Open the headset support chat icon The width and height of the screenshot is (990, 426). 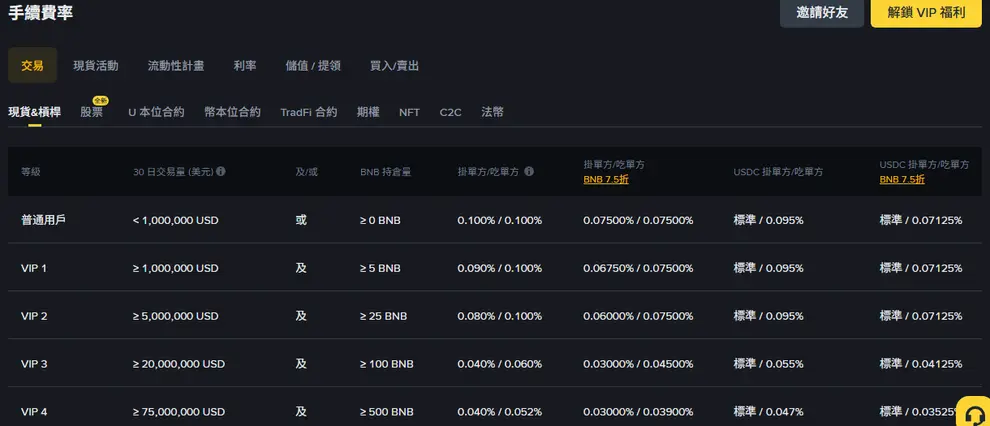click(x=974, y=414)
